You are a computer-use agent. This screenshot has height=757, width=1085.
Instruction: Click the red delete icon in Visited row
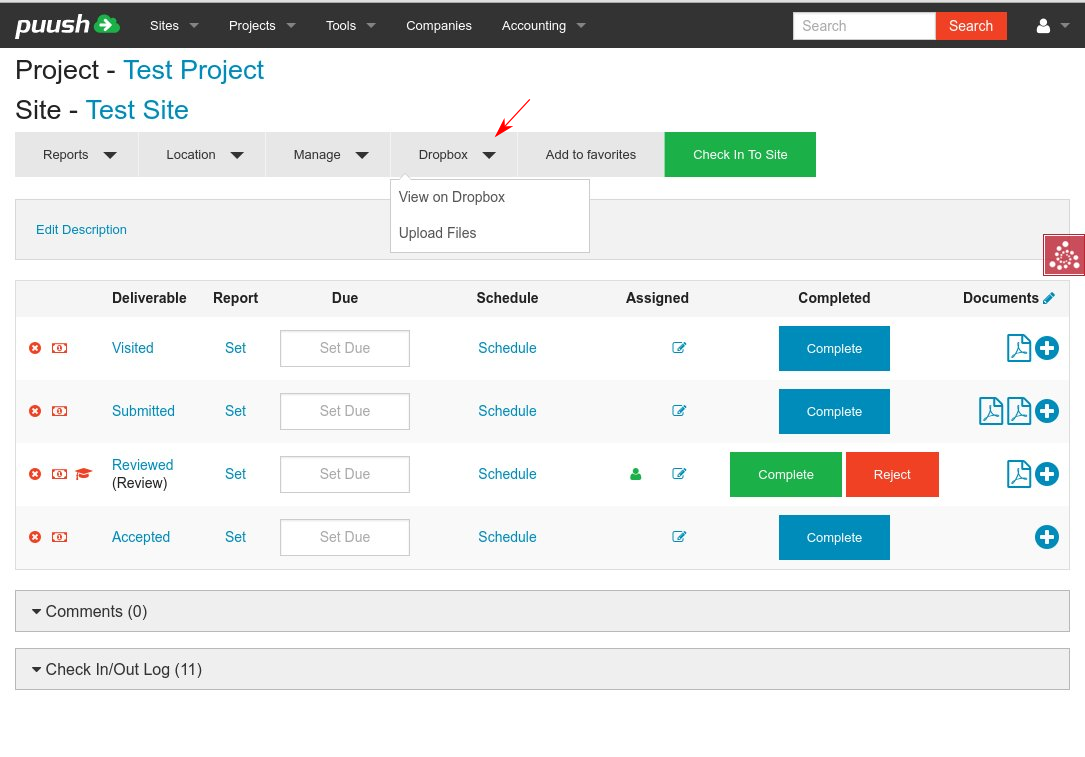click(35, 348)
